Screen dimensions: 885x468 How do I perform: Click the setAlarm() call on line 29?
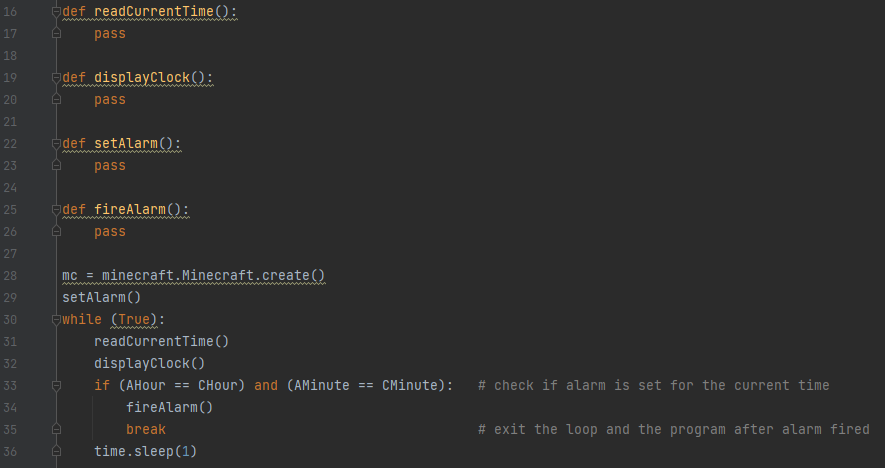click(102, 298)
